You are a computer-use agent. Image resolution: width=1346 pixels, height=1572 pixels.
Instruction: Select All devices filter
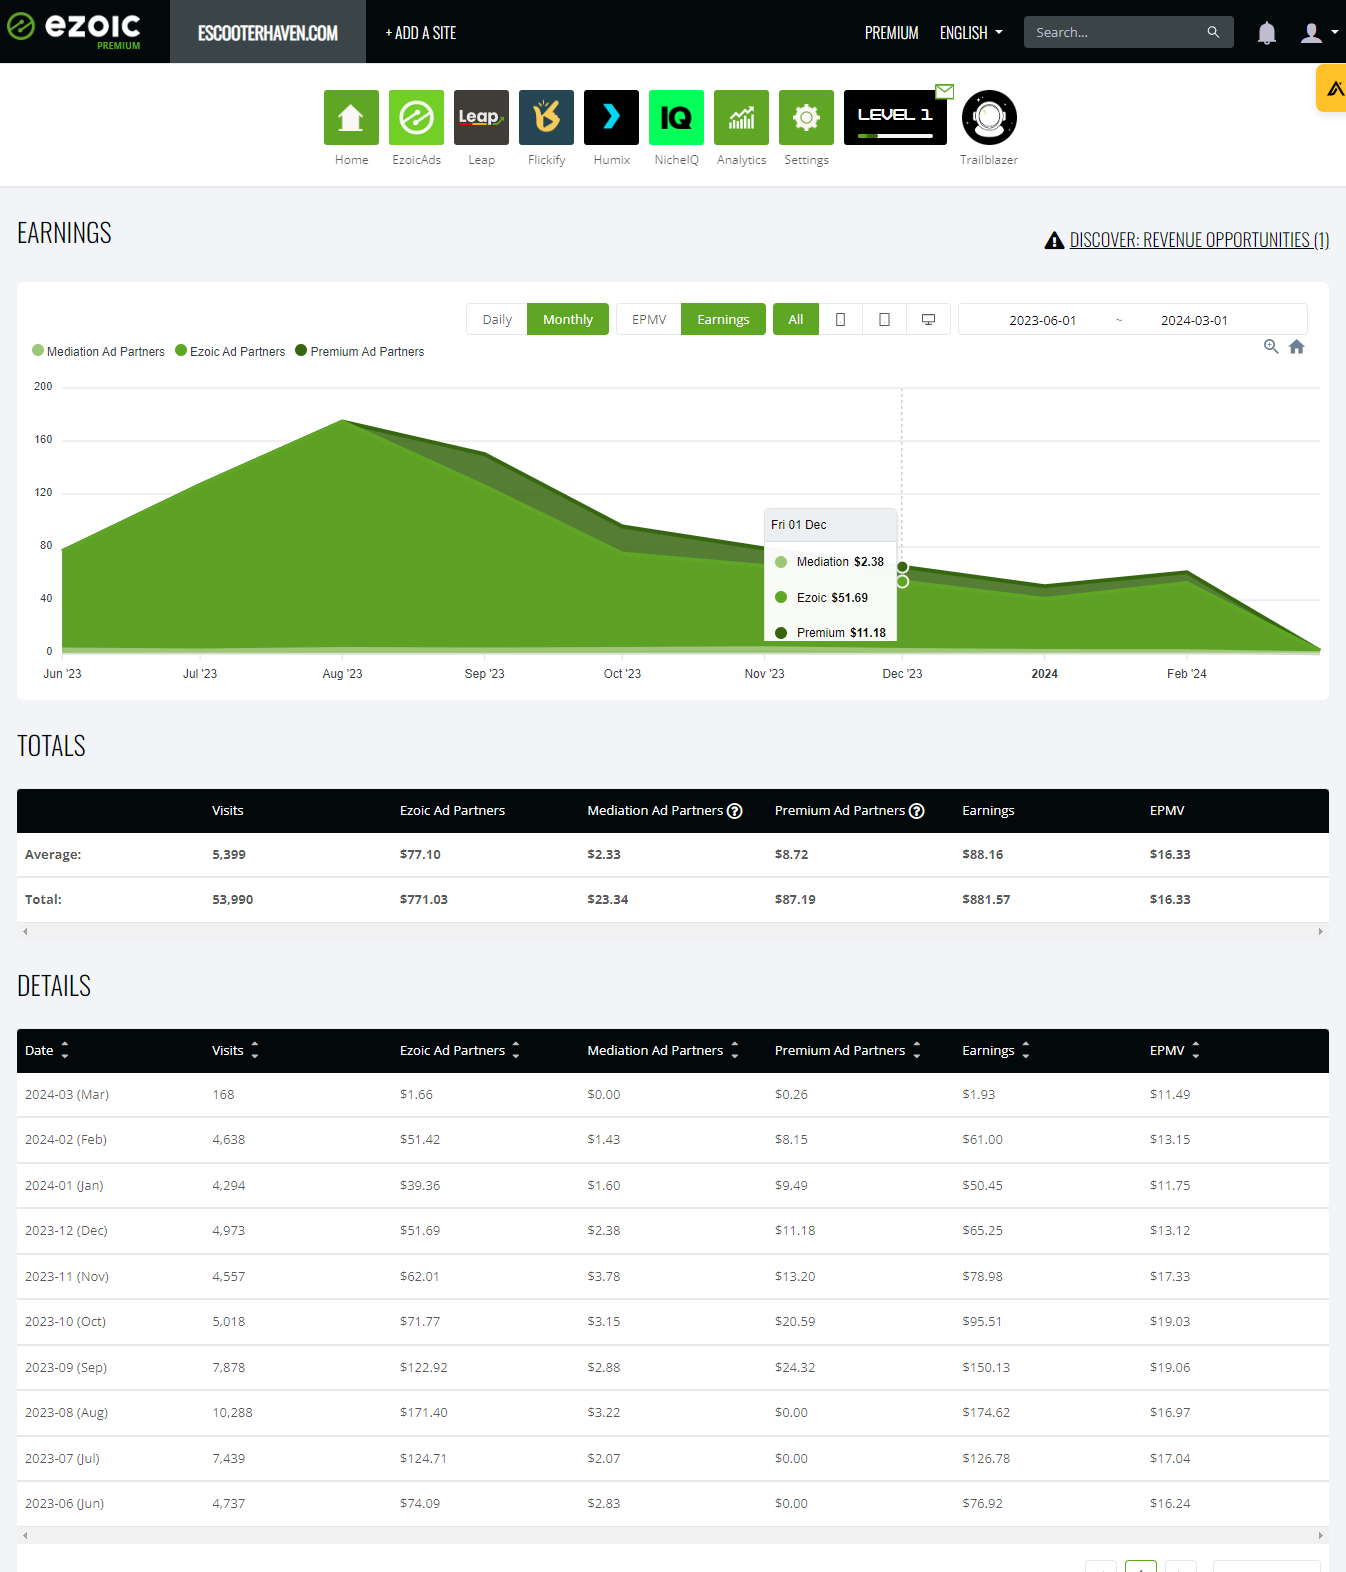[796, 319]
